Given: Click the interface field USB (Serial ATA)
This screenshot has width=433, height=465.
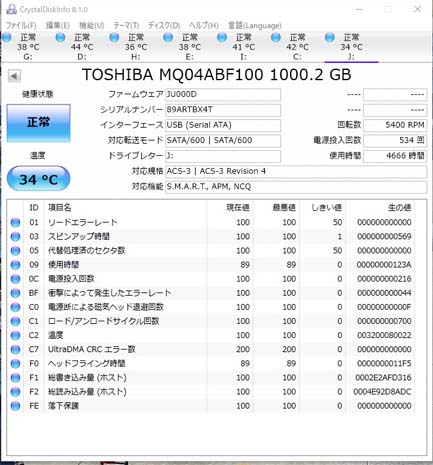Looking at the screenshot, I should [x=223, y=125].
